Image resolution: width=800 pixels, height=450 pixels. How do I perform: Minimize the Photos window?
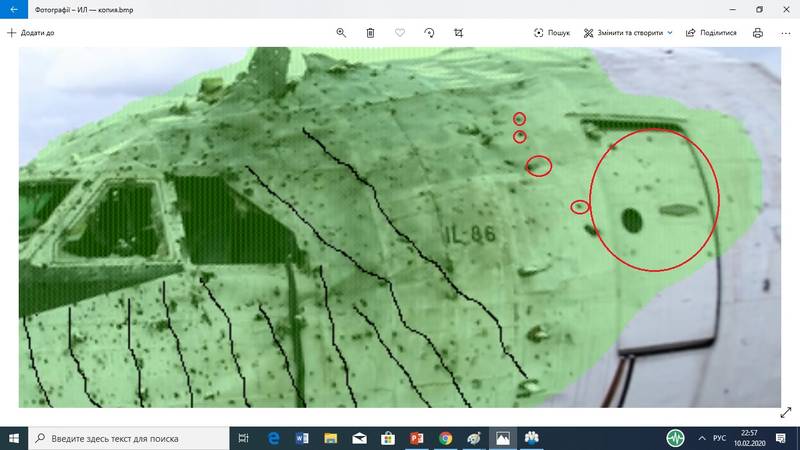tap(733, 9)
